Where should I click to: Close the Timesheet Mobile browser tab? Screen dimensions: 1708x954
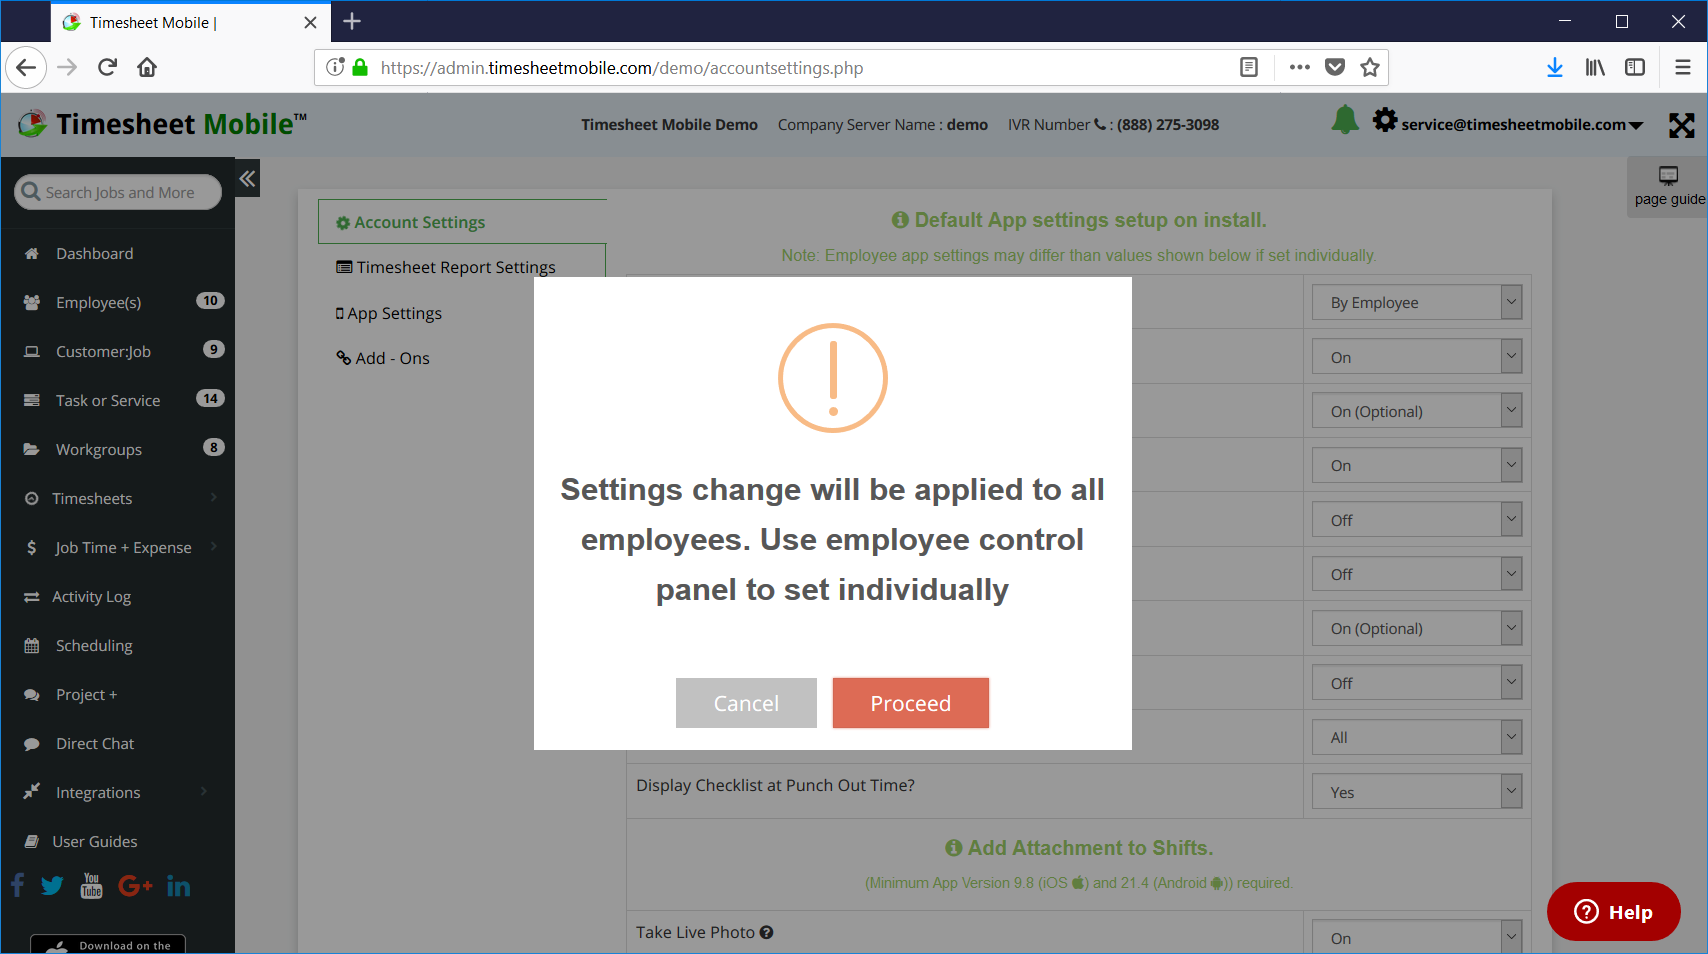[310, 22]
